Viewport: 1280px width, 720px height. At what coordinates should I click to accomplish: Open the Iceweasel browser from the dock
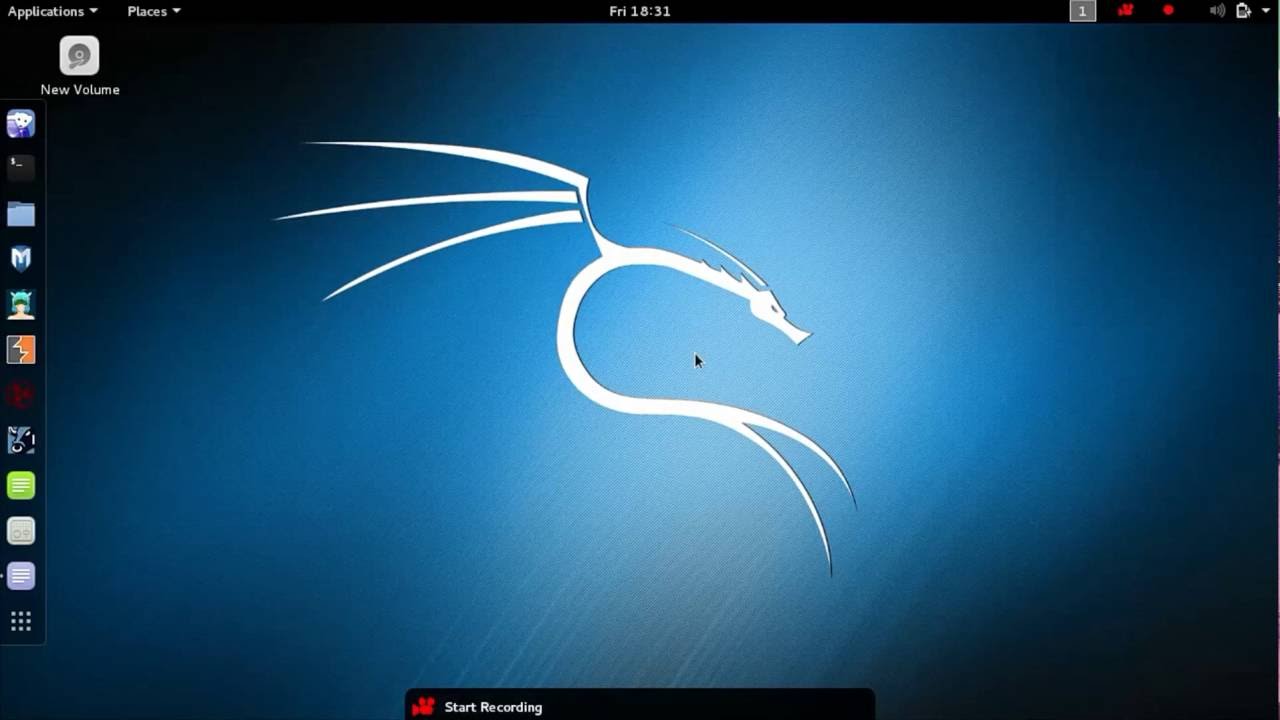(21, 124)
